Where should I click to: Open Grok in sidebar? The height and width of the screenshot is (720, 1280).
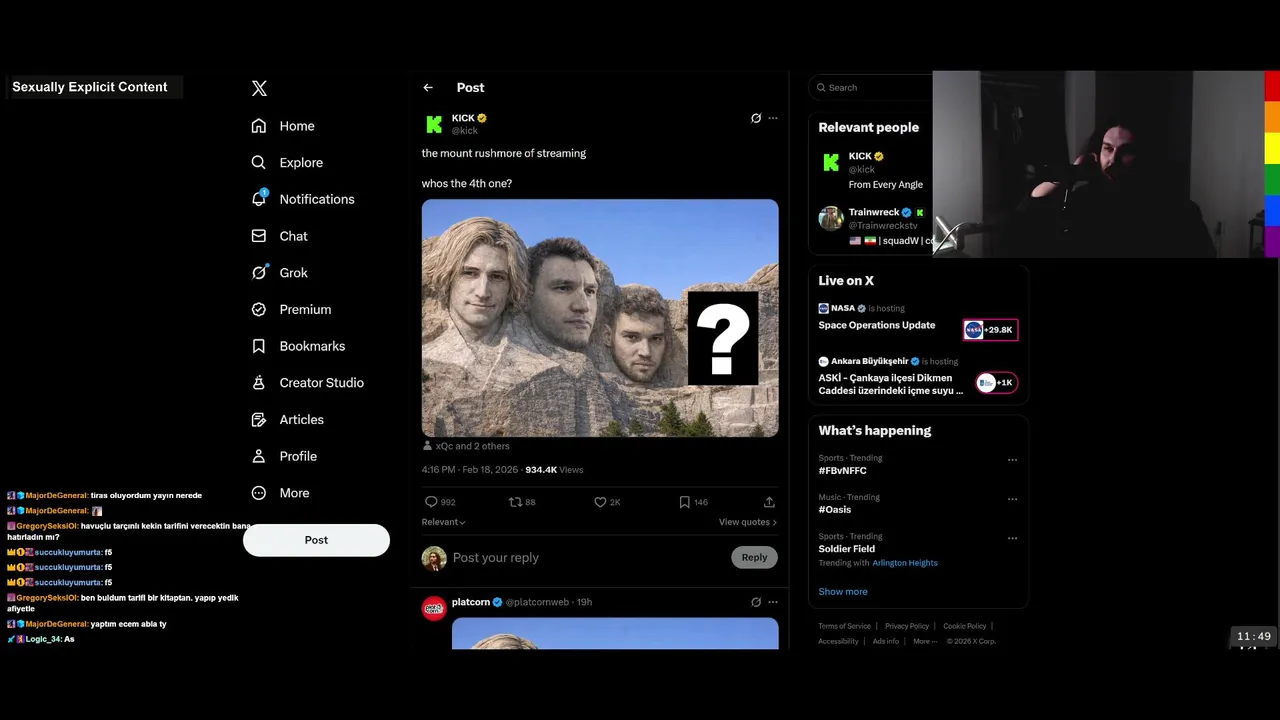(x=280, y=273)
